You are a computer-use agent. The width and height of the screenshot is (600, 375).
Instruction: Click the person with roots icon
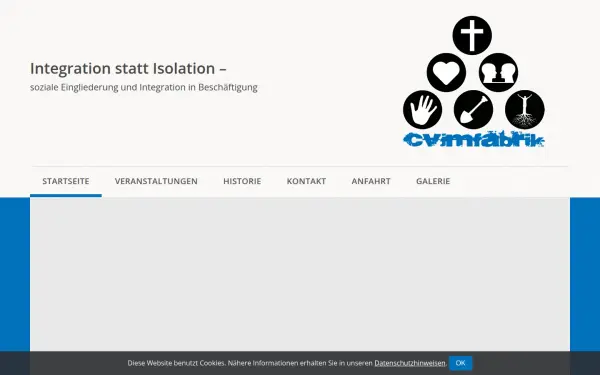tap(525, 110)
